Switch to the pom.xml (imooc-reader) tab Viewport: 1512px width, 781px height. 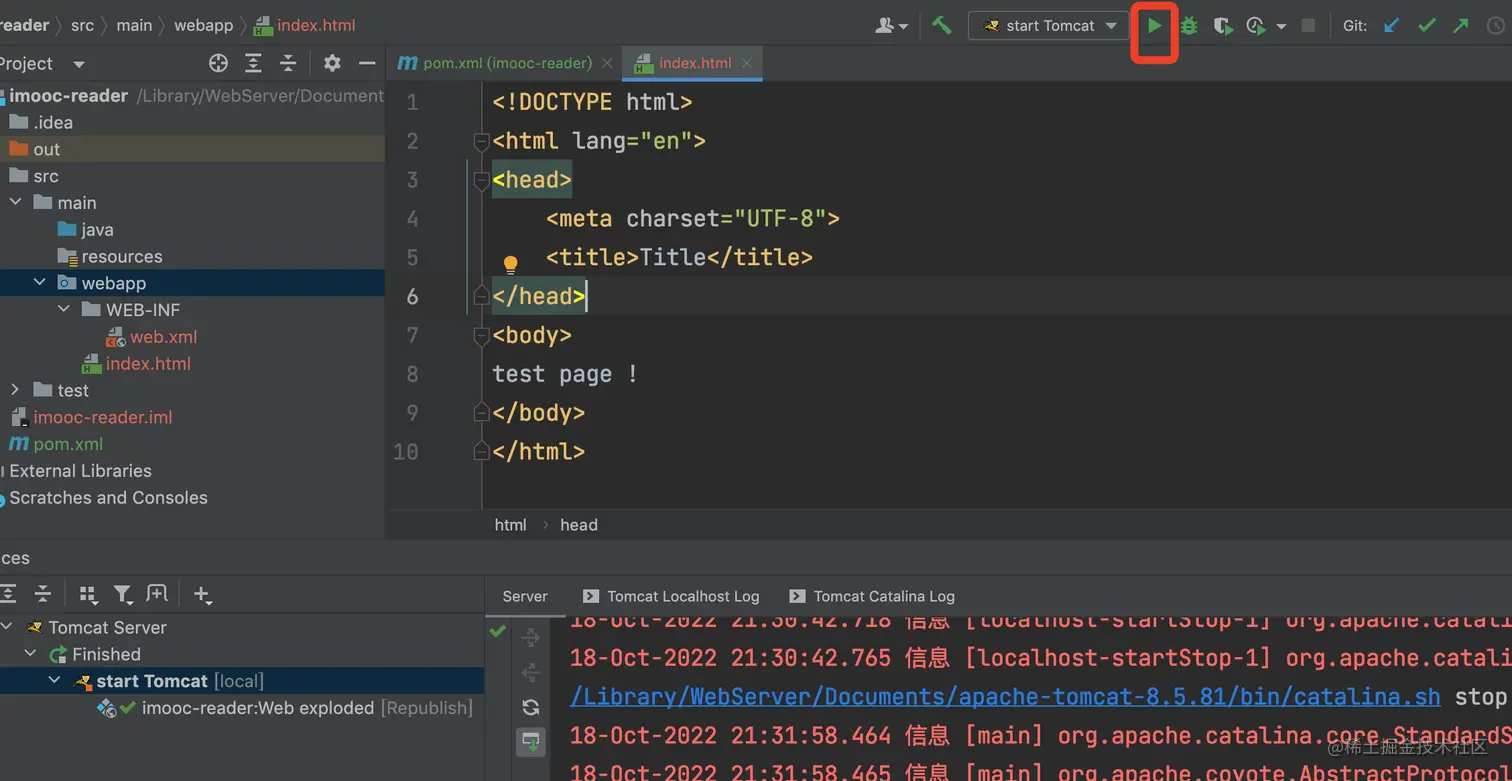tap(507, 63)
